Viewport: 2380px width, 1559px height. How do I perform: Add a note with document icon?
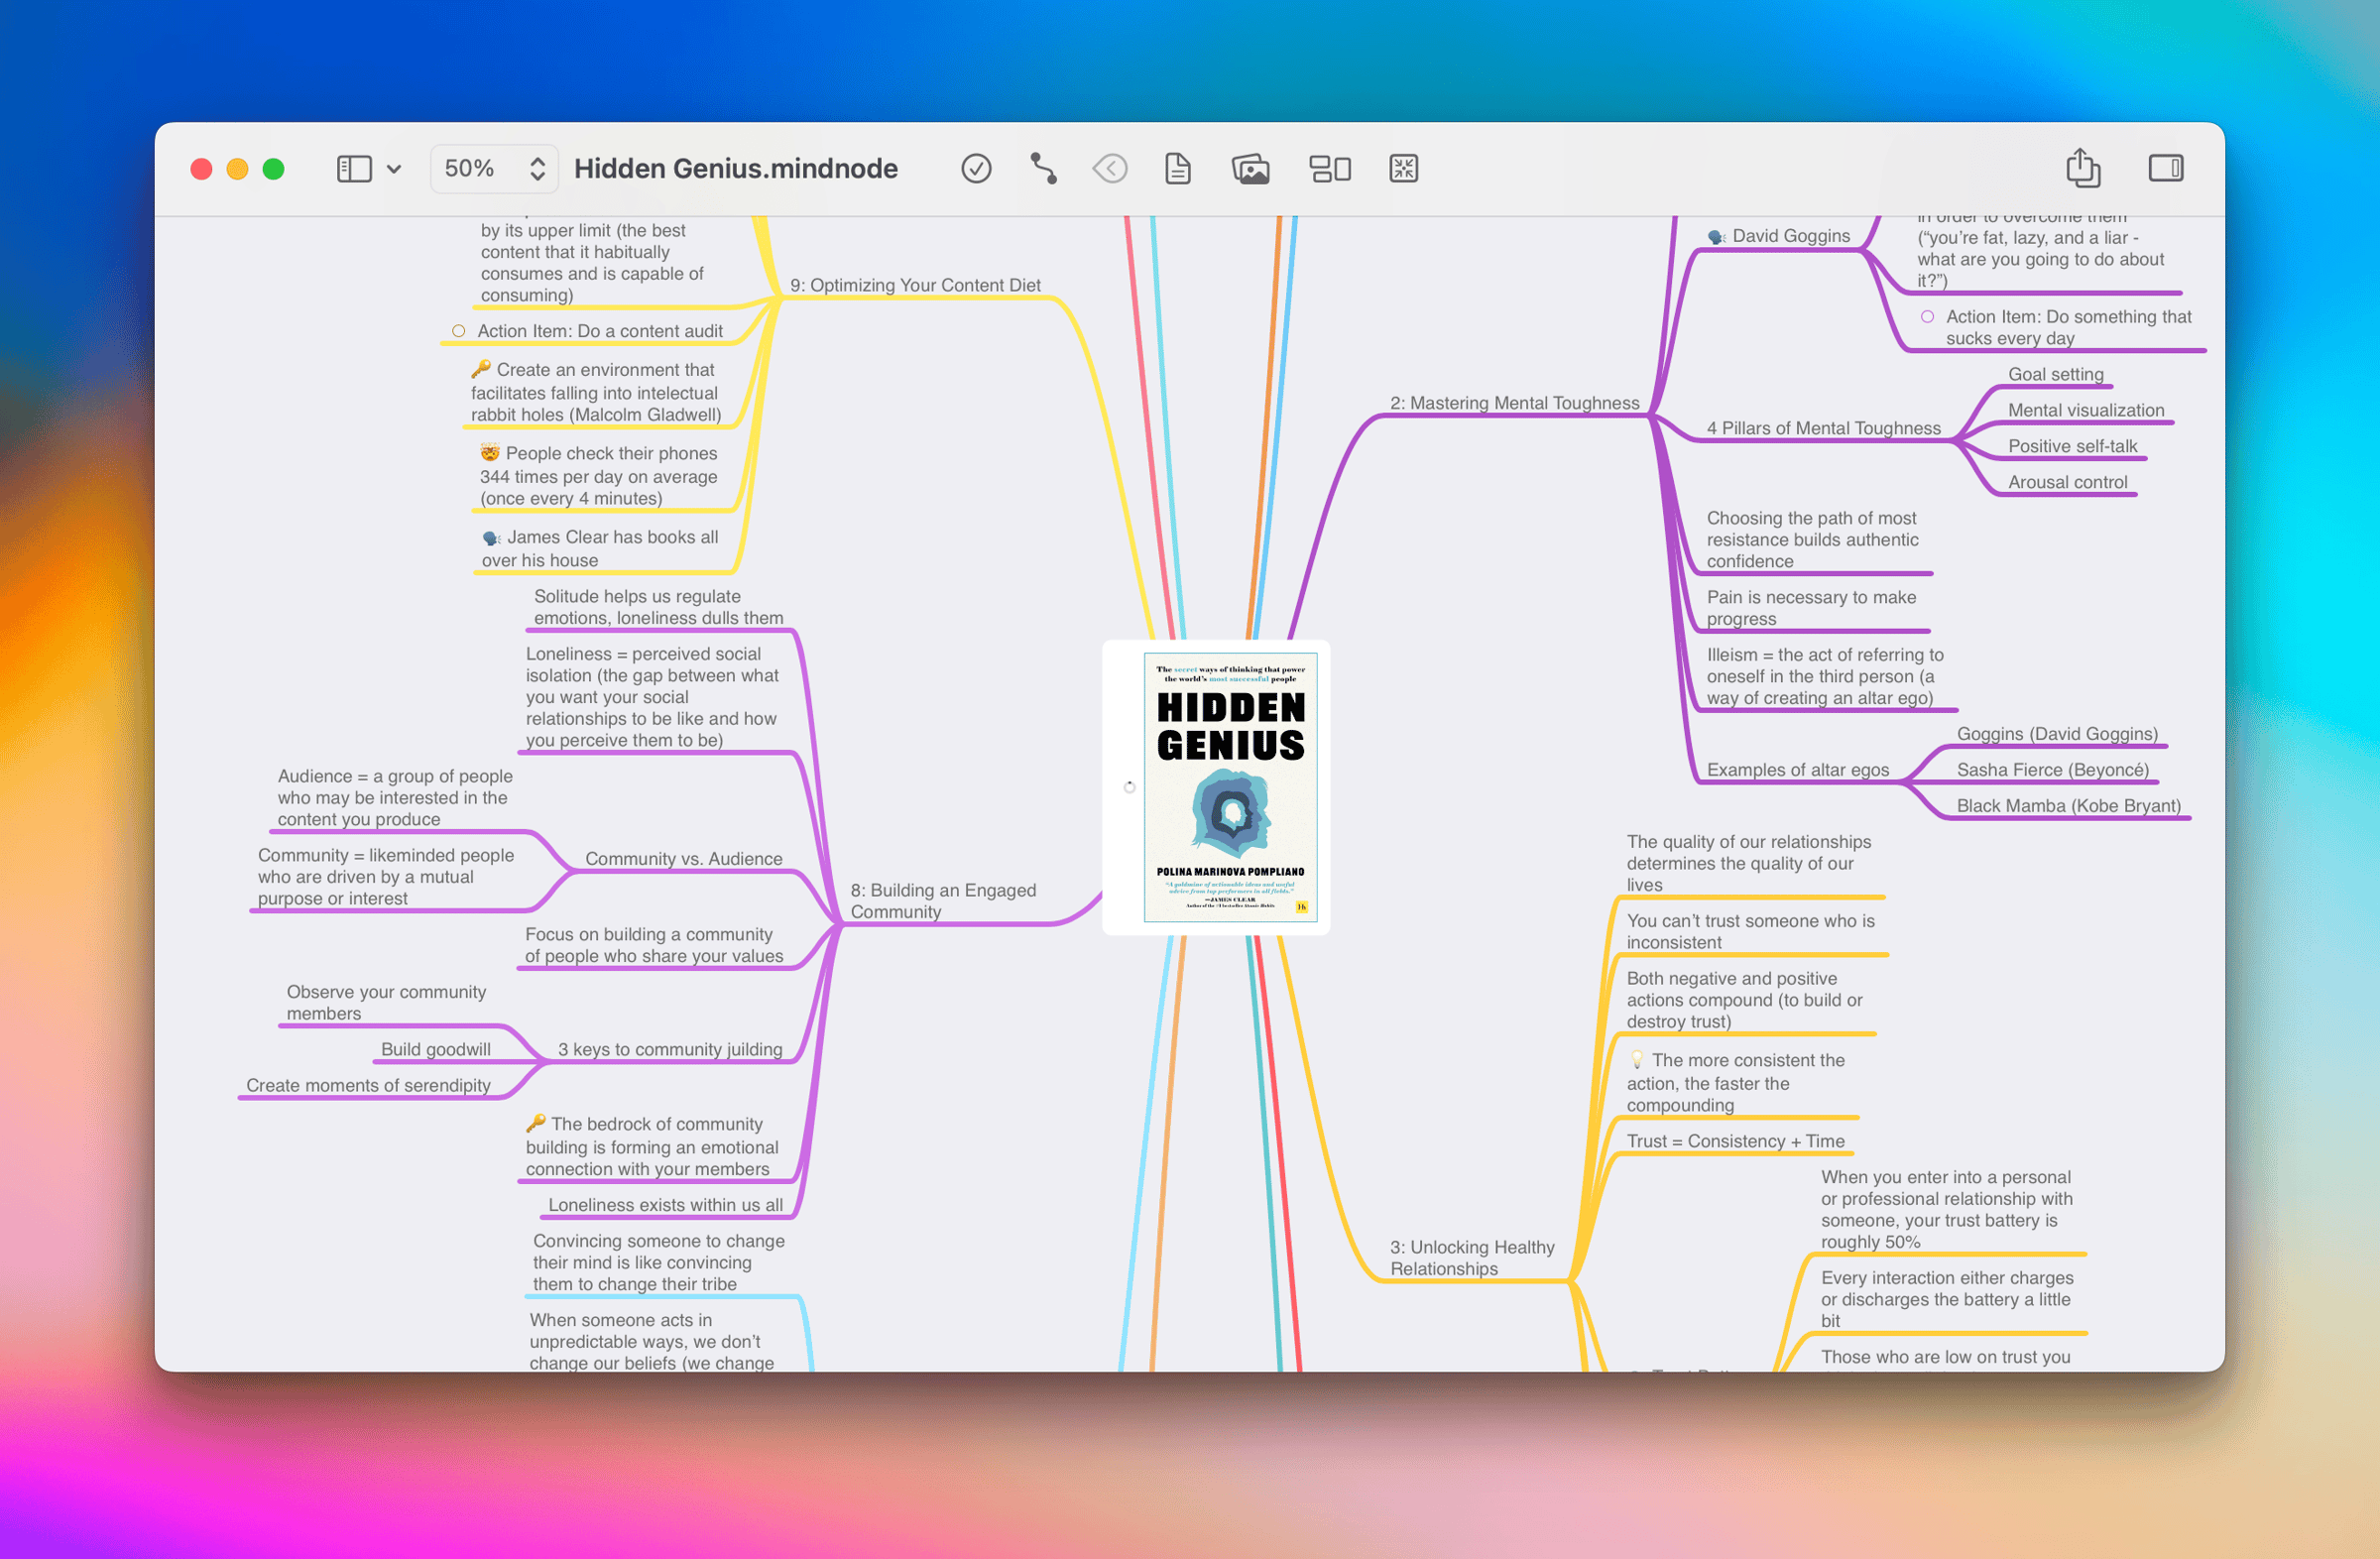point(1178,168)
